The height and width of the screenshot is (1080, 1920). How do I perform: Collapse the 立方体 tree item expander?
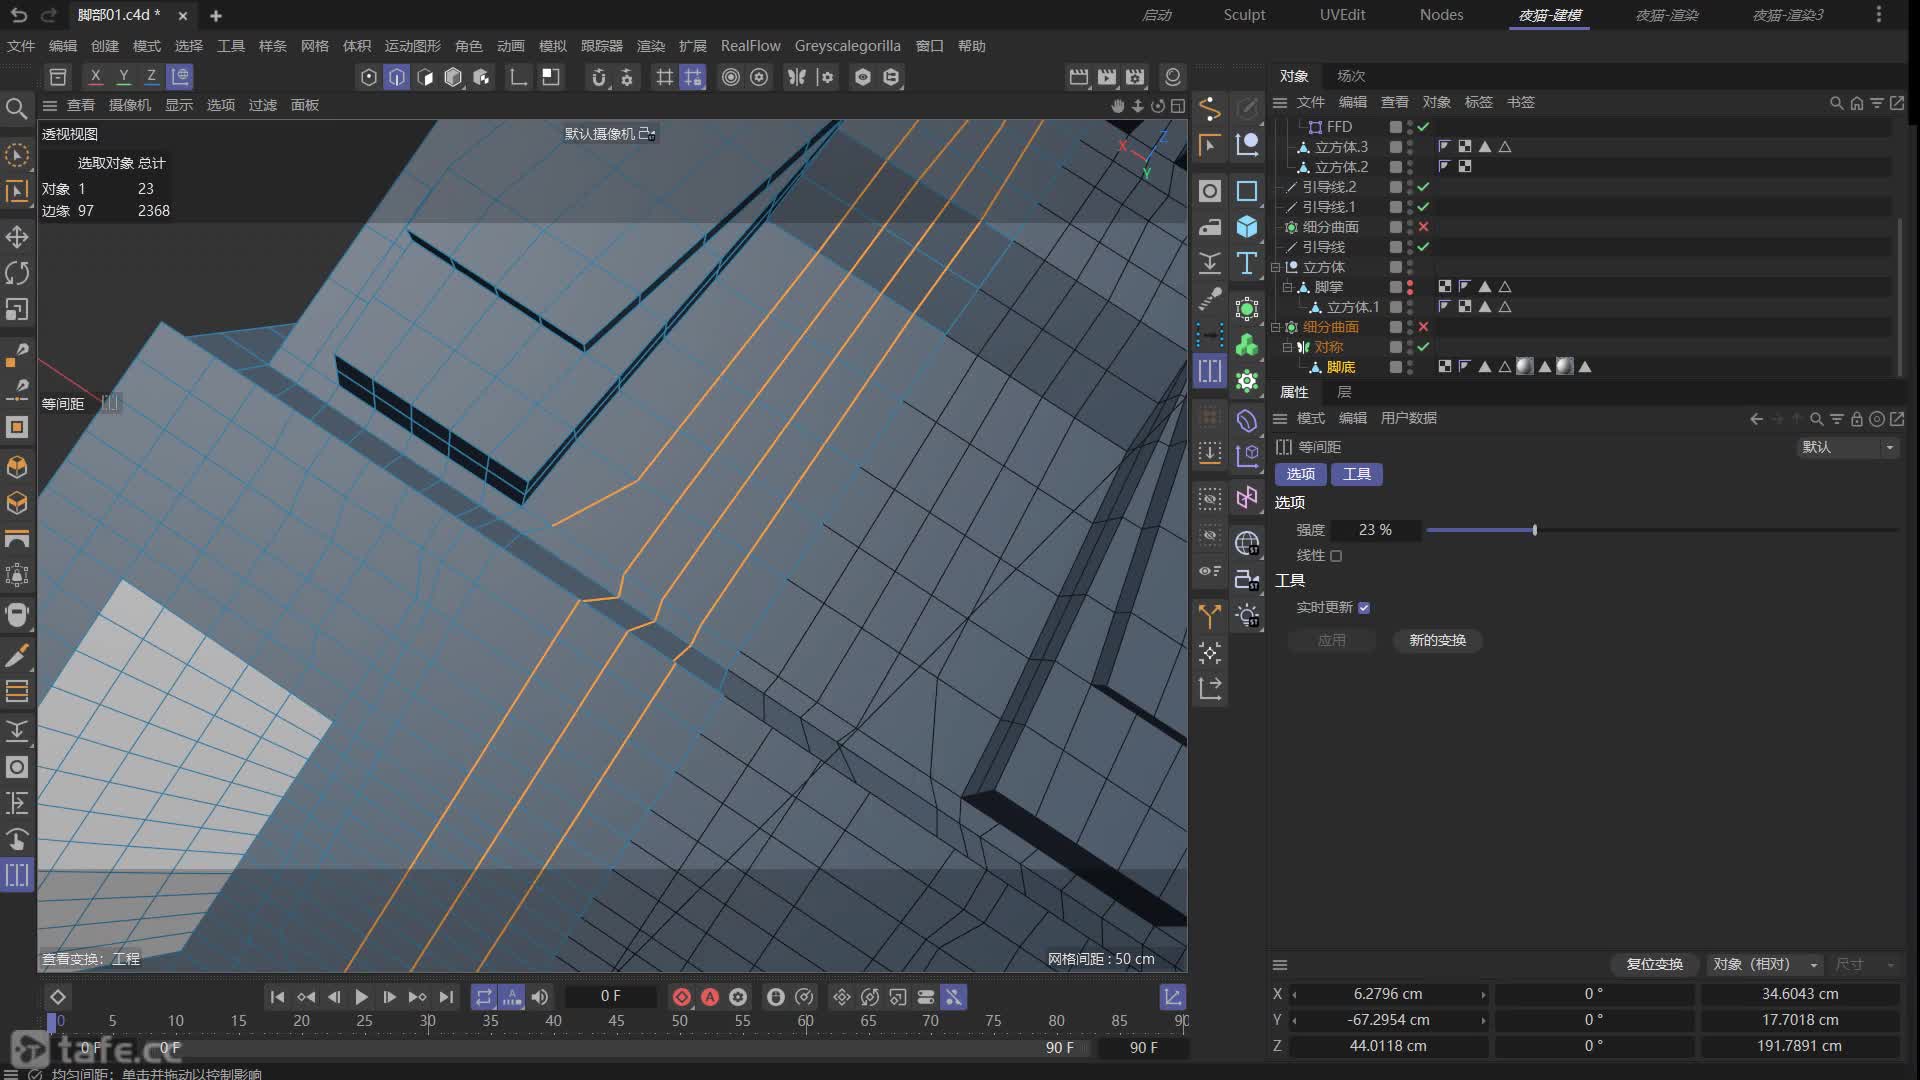[x=1276, y=267]
